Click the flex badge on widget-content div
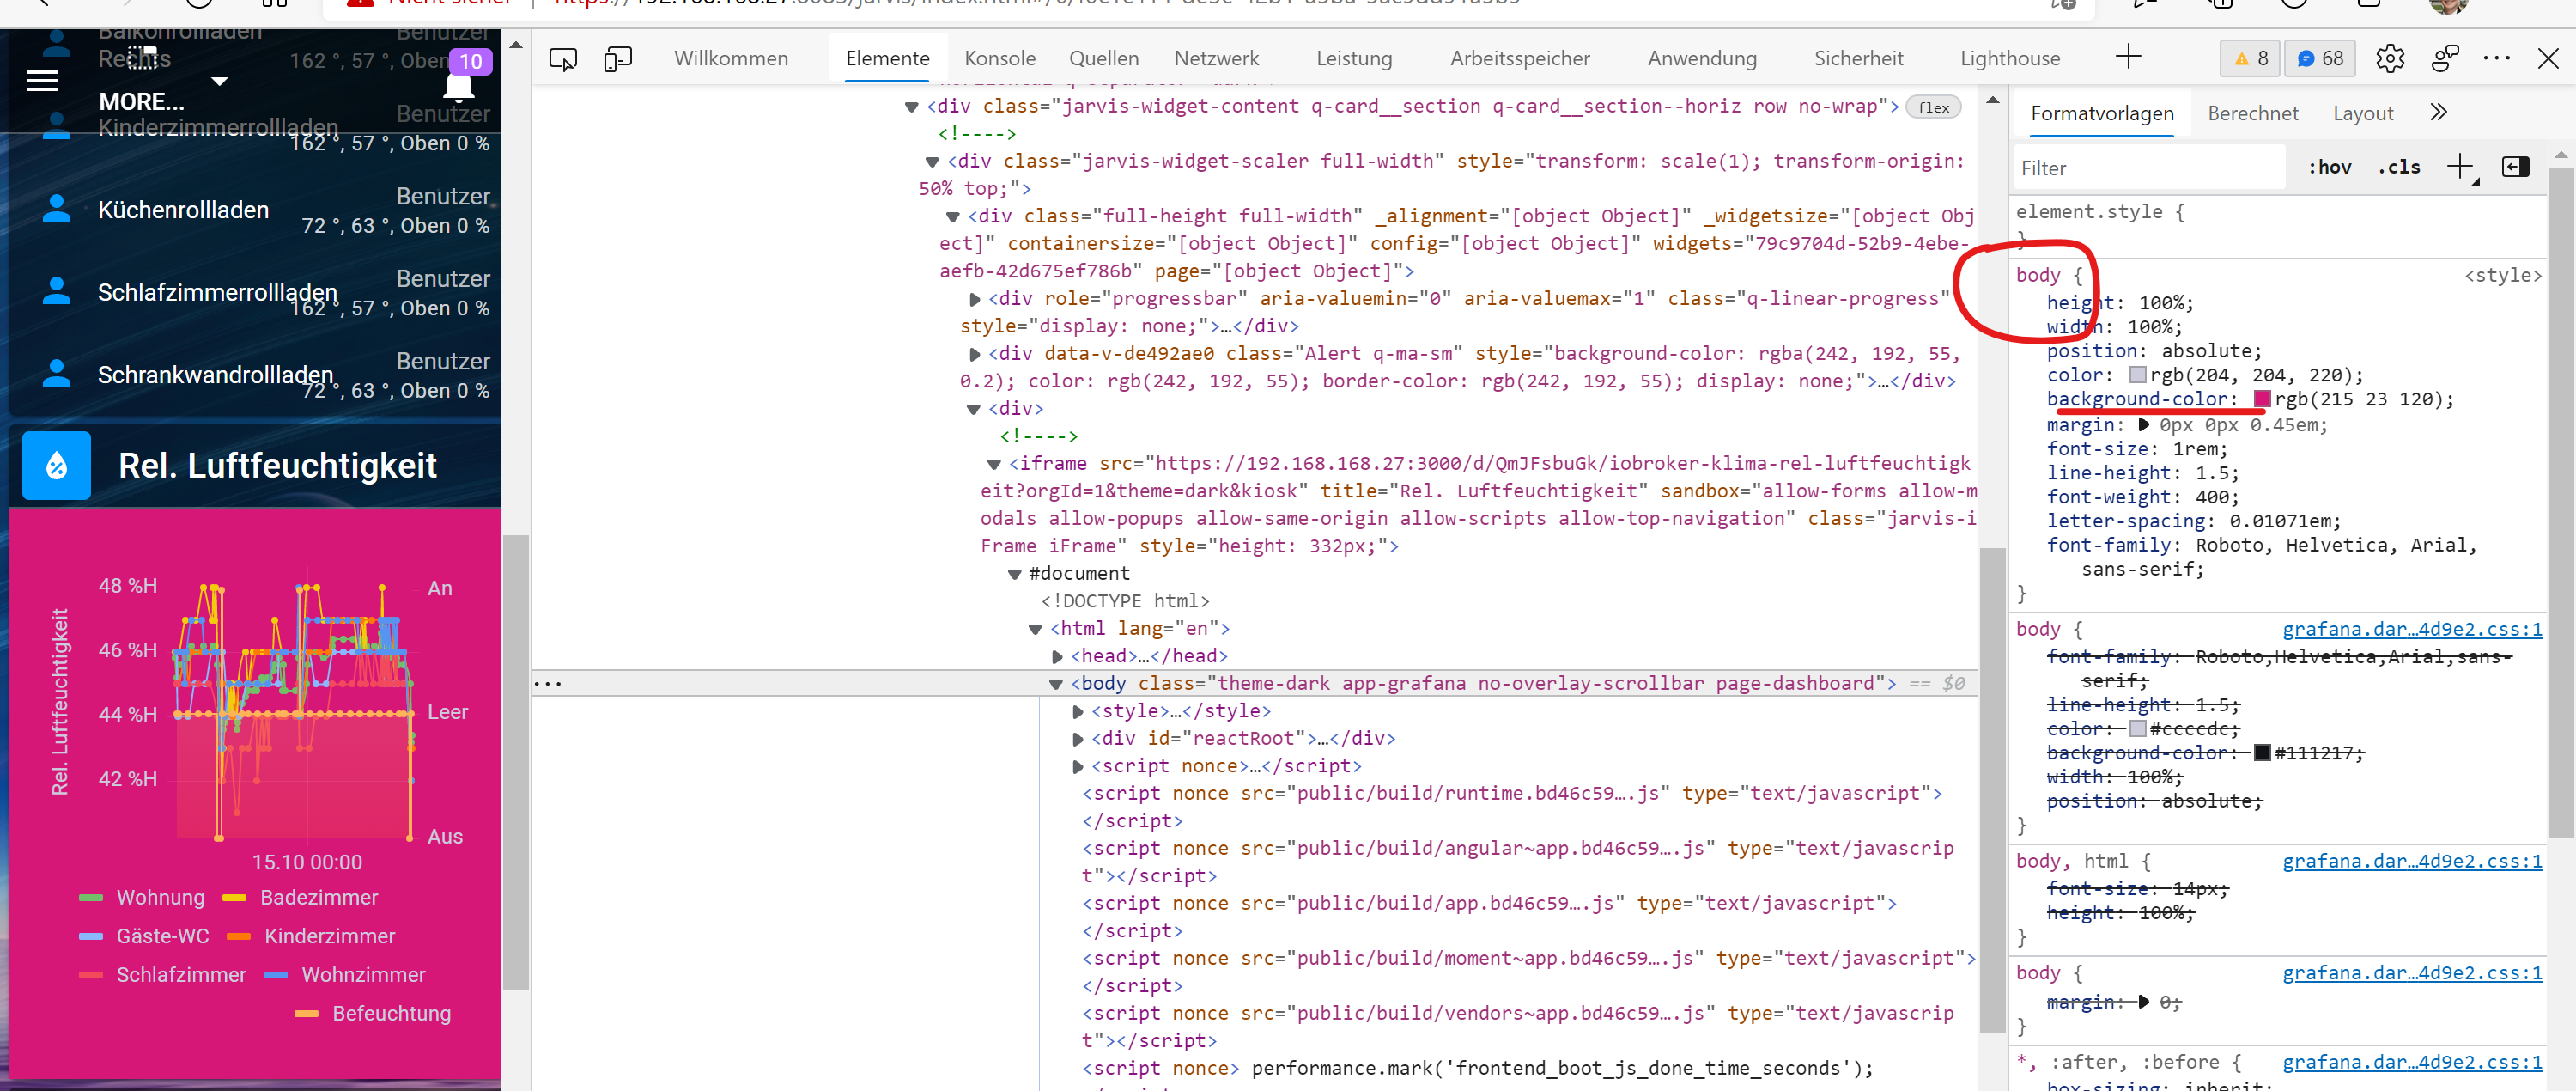This screenshot has height=1091, width=2576. [1932, 107]
